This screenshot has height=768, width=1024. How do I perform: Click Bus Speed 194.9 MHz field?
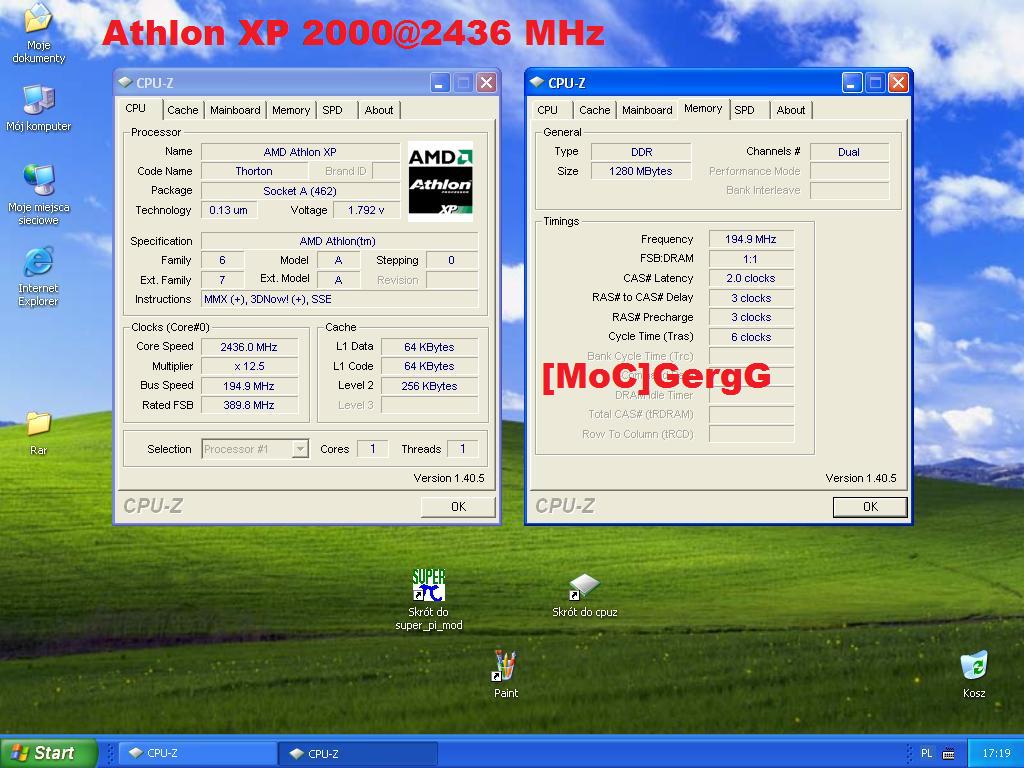pos(249,385)
